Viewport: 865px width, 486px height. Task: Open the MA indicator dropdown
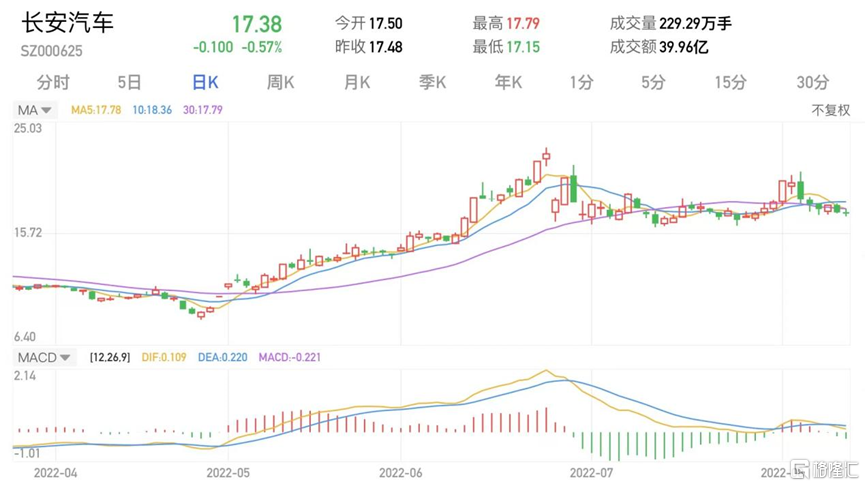[x=34, y=110]
